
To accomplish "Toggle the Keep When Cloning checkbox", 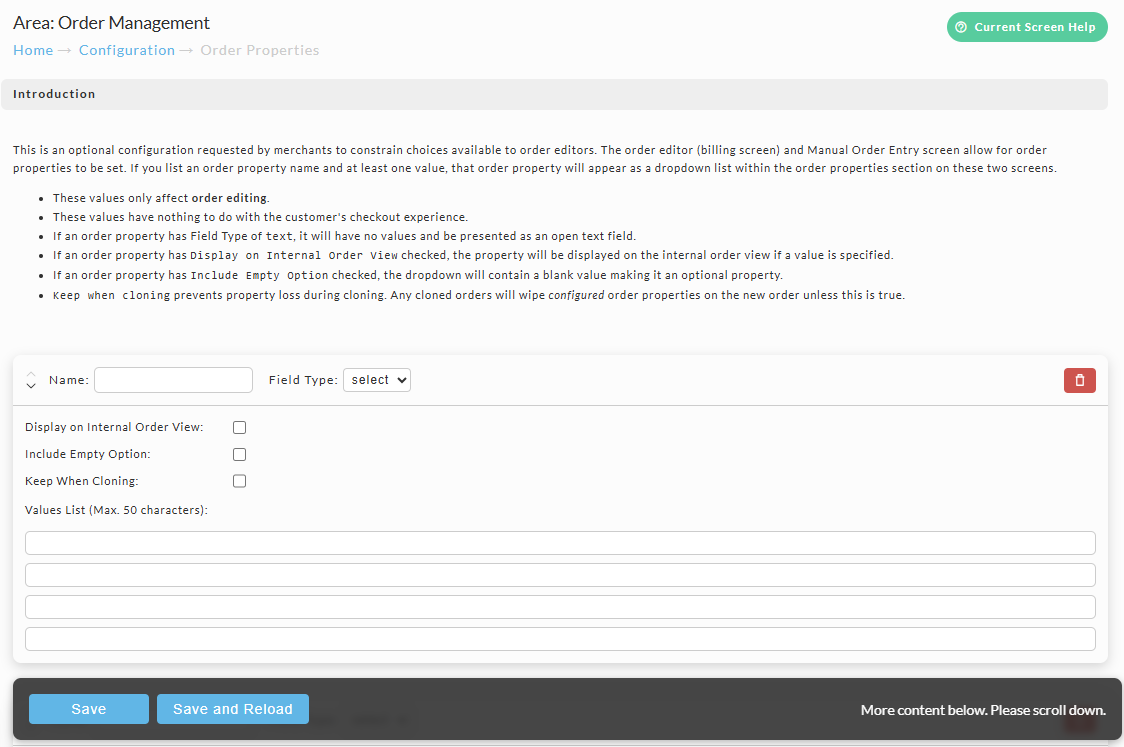I will click(x=239, y=481).
